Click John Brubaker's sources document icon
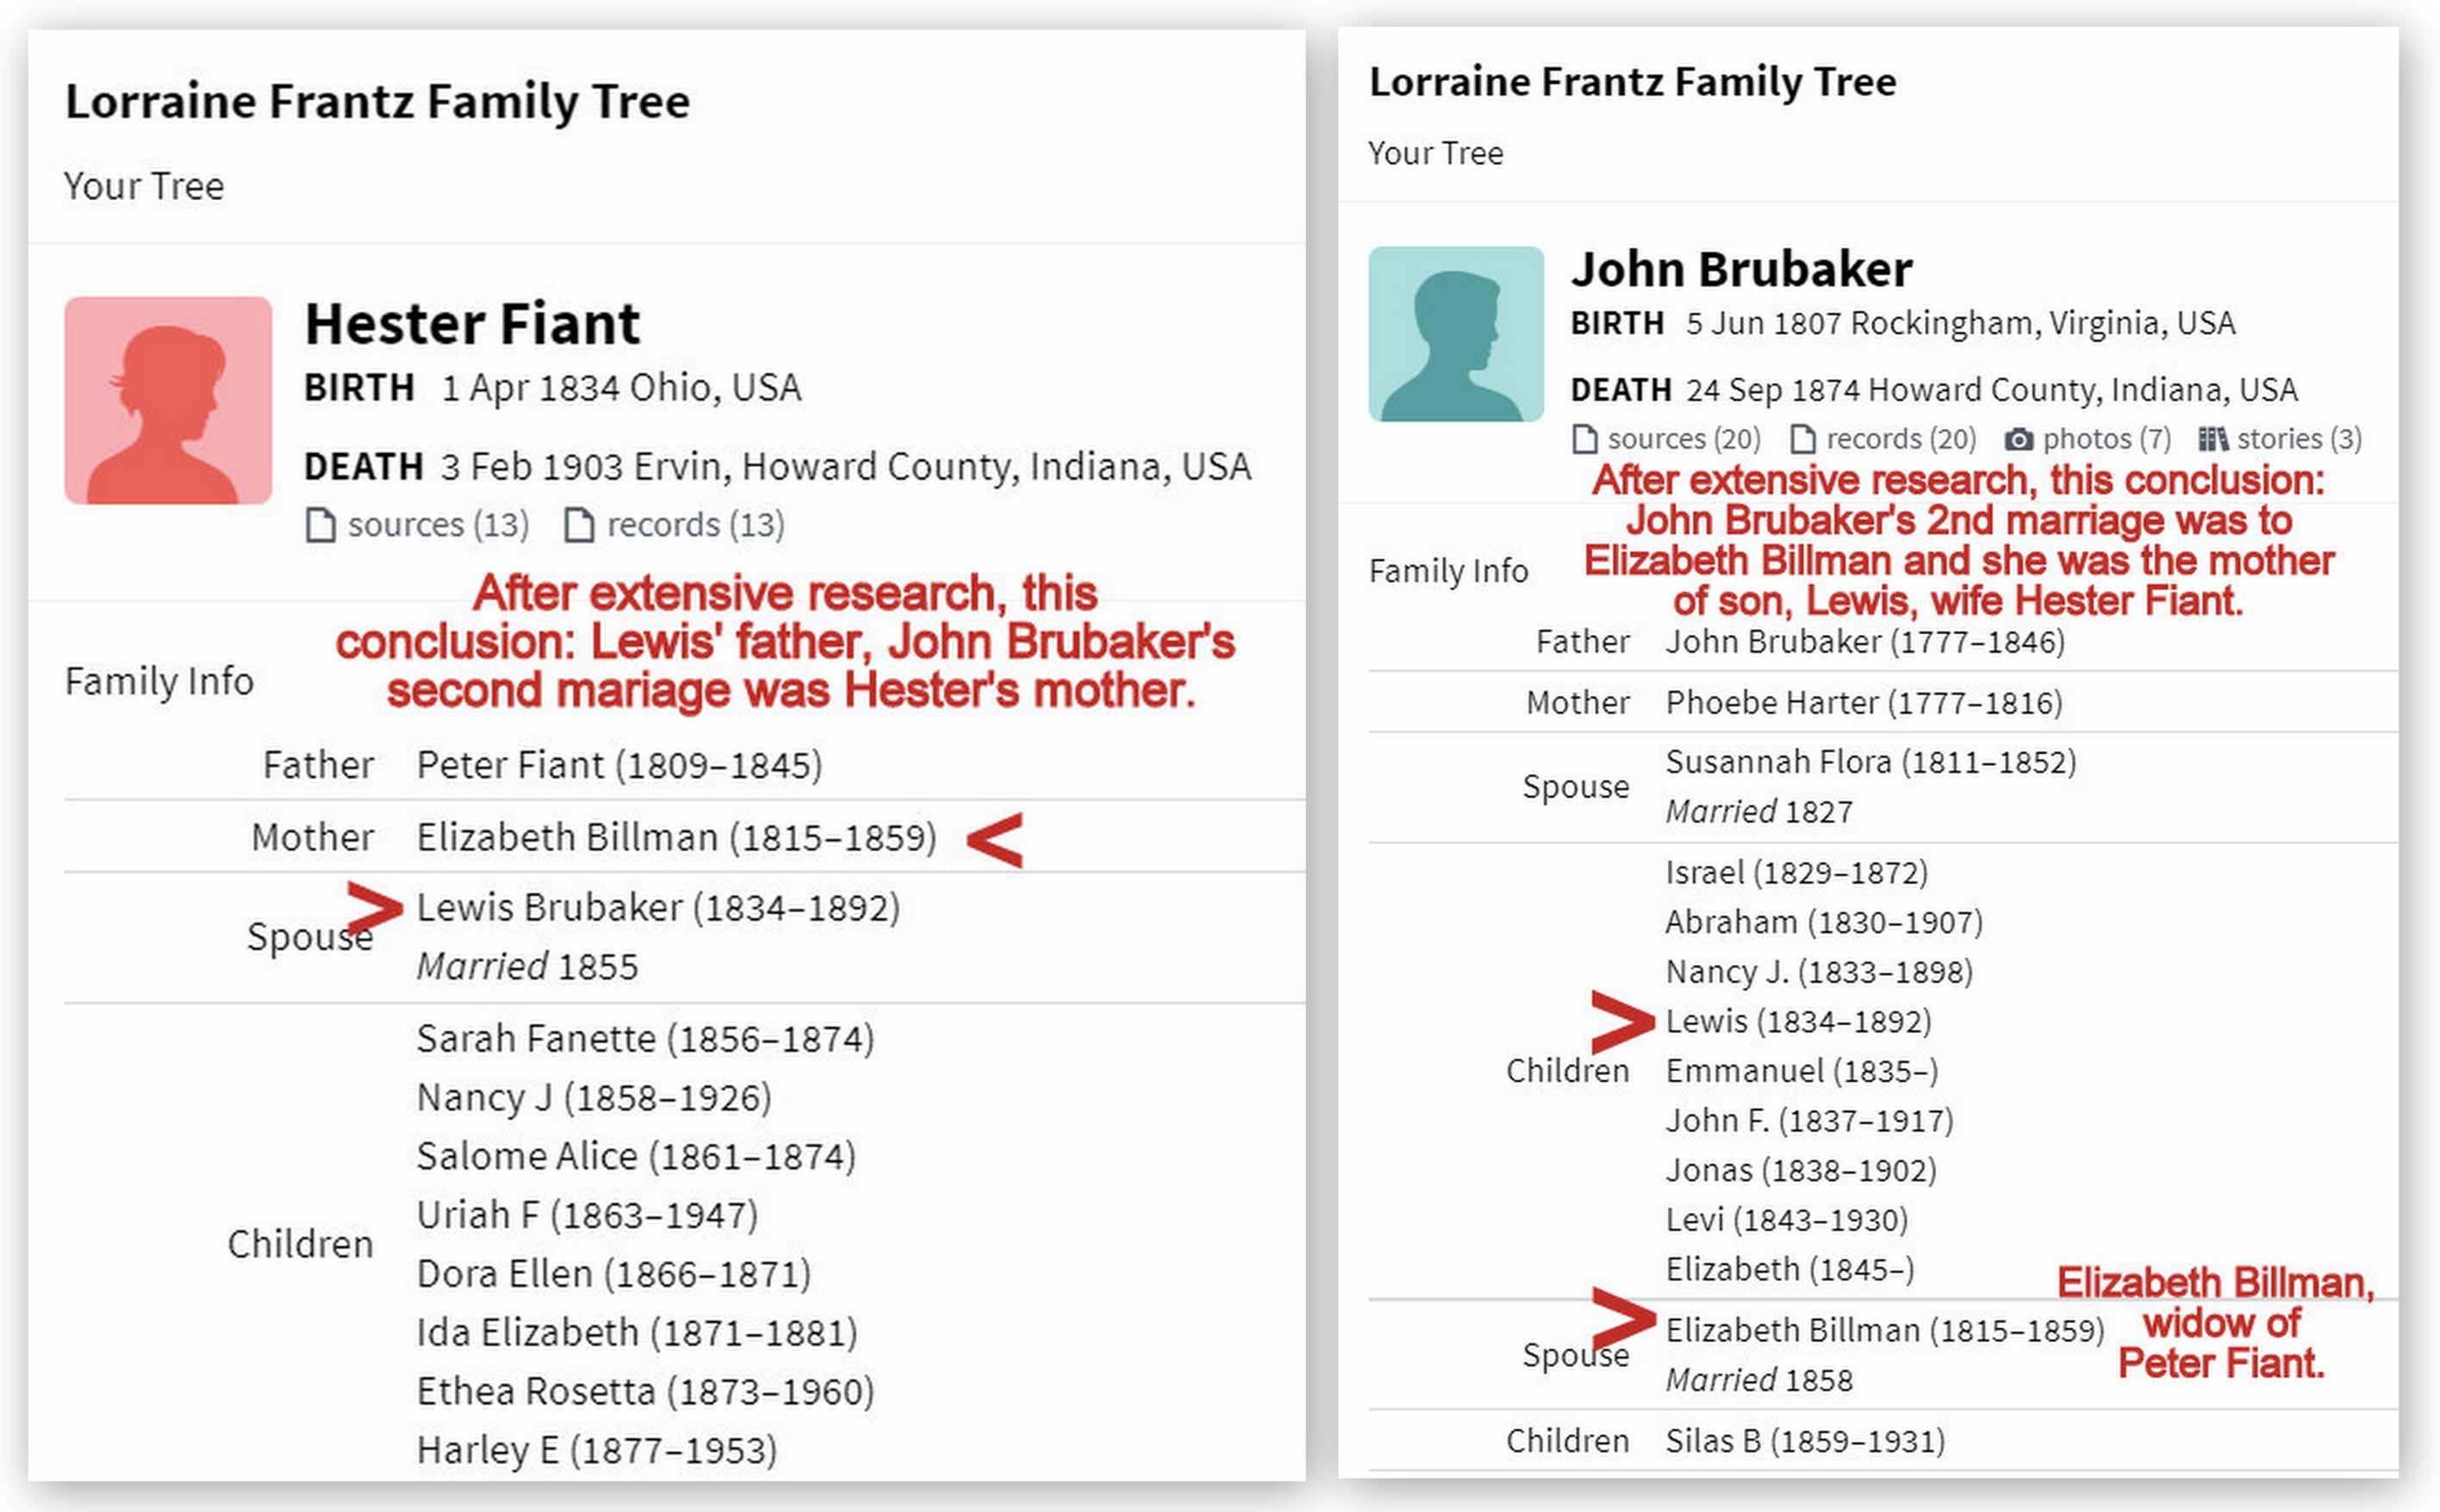This screenshot has width=2440, height=1512. click(x=1585, y=439)
